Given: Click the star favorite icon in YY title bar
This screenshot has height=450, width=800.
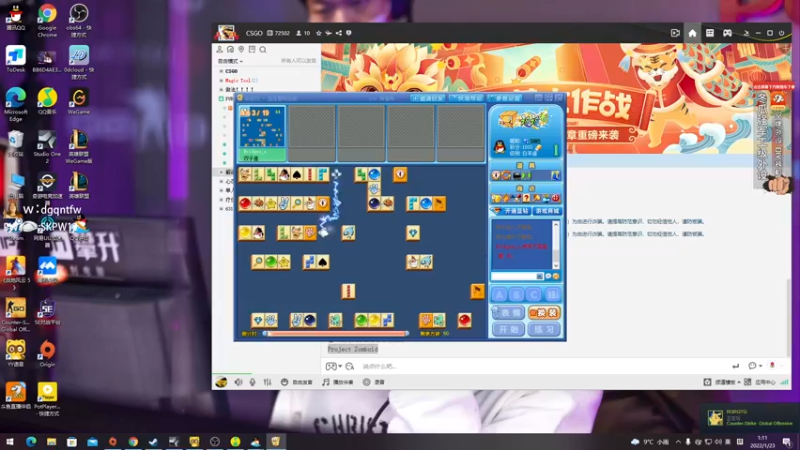Looking at the screenshot, I should [318, 33].
